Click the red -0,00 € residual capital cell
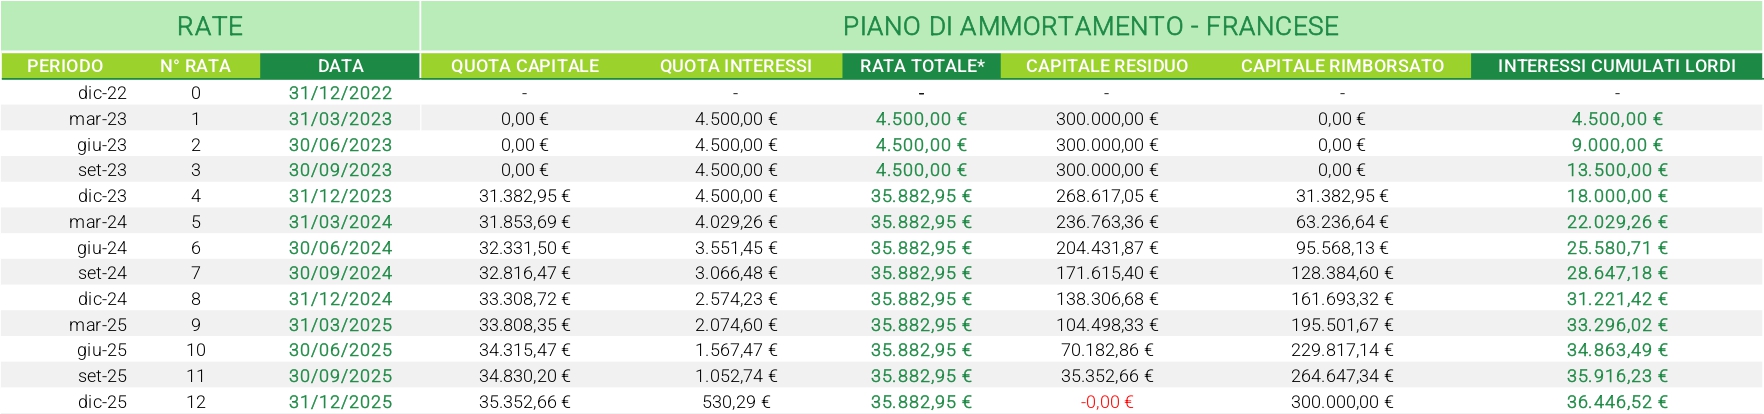Screen dimensions: 1764x414 1107,402
